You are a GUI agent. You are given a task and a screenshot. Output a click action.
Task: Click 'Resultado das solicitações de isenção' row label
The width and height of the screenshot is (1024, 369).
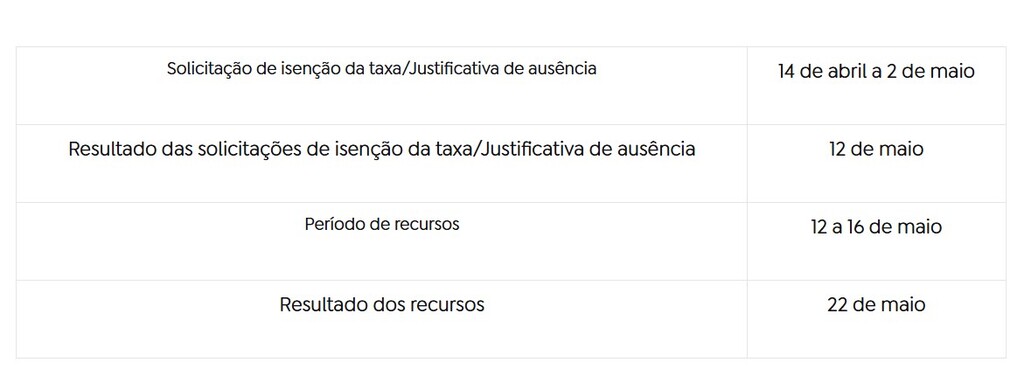[x=381, y=150]
